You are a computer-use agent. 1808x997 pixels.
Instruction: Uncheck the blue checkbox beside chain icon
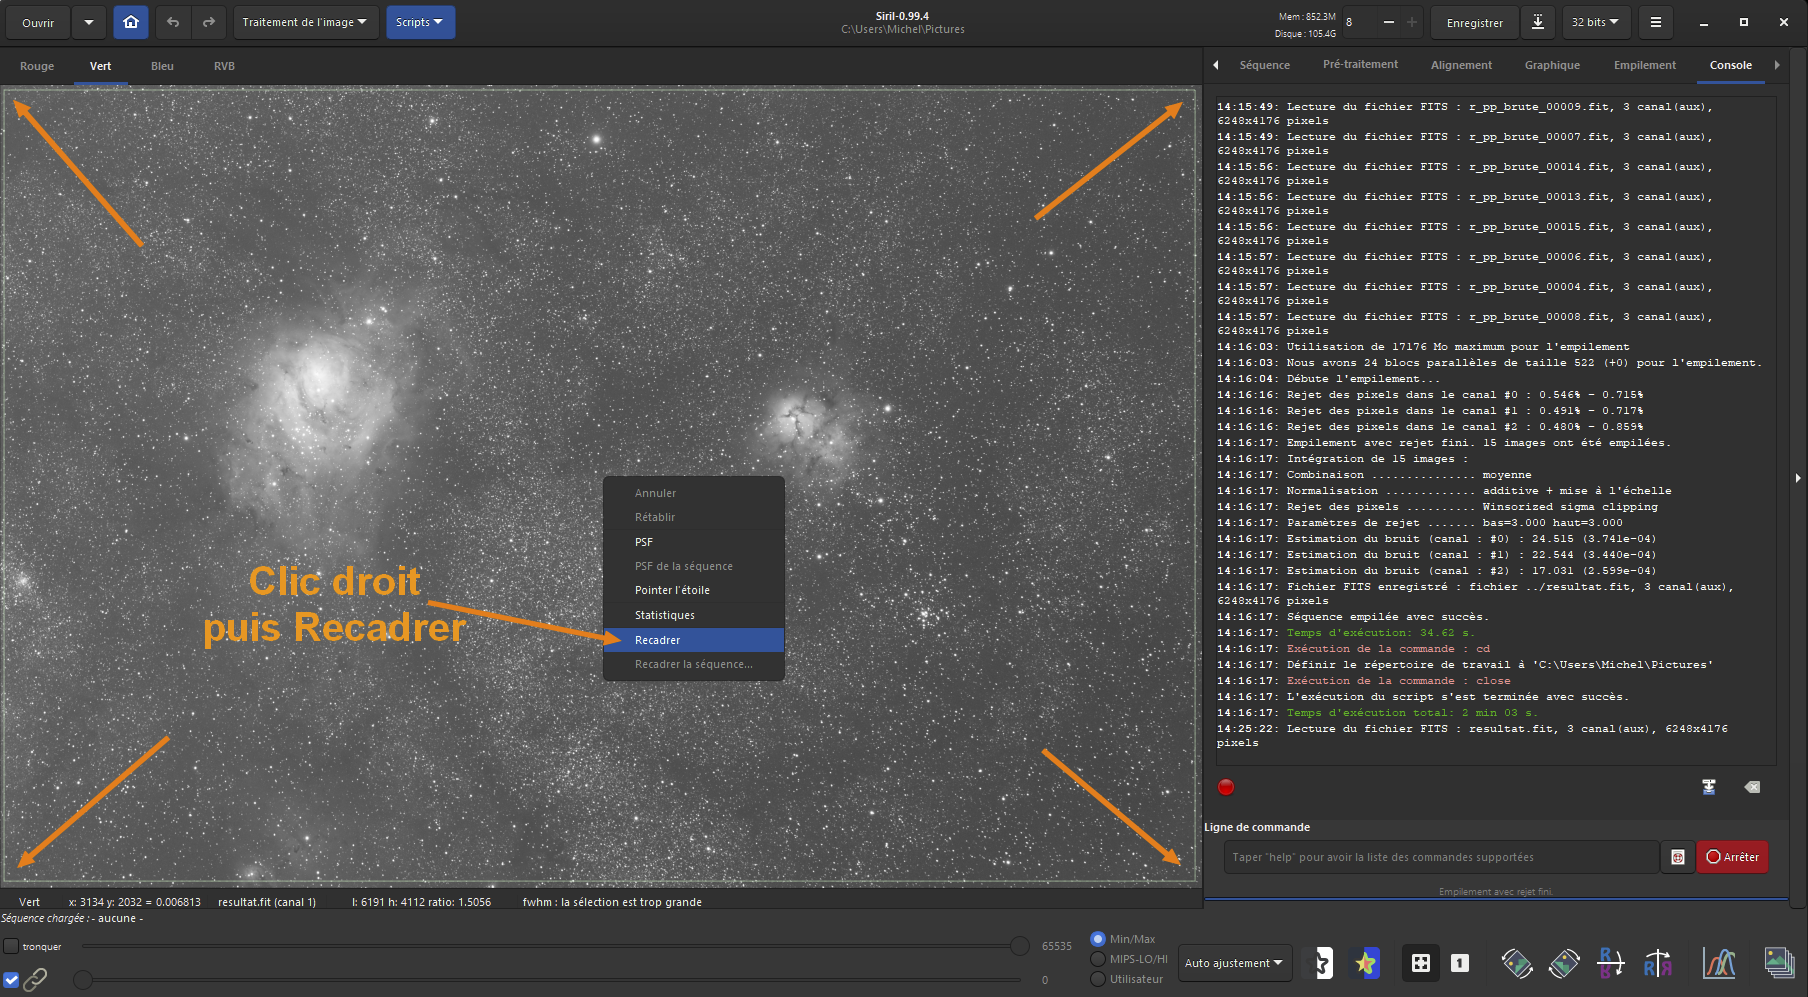pos(11,980)
